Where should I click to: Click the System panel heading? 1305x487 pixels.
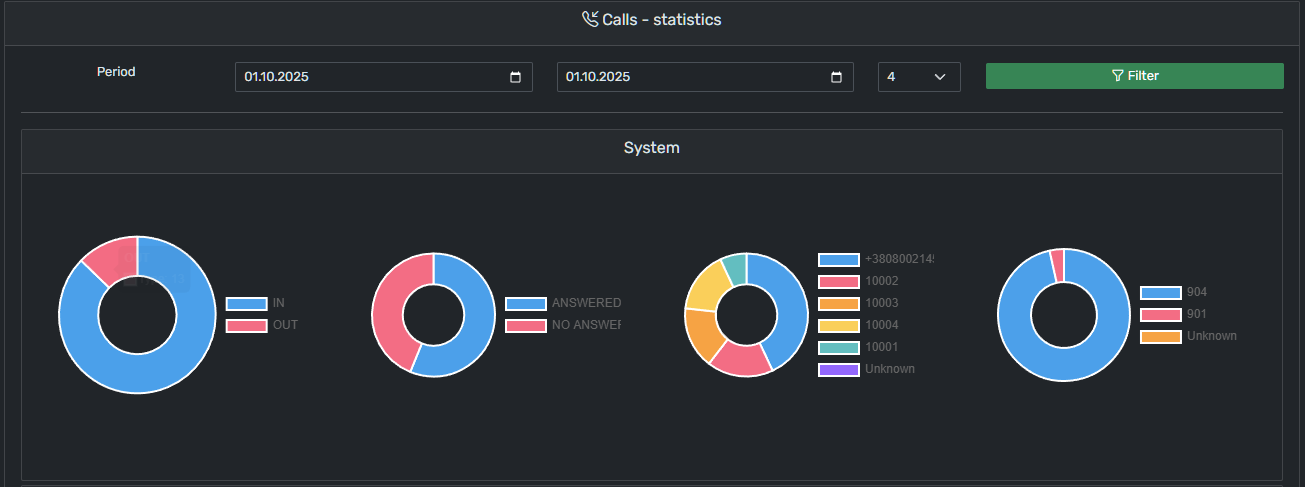(x=652, y=148)
